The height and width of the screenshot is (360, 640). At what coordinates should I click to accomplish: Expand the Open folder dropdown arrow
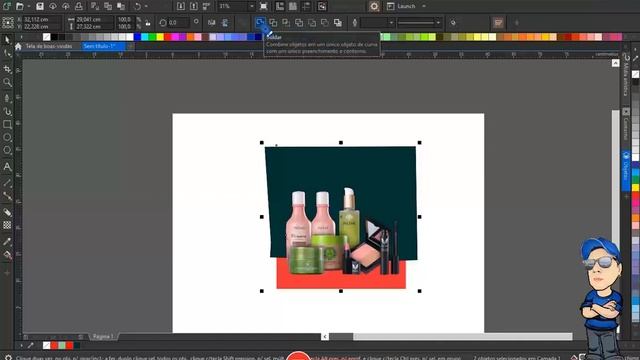29,6
